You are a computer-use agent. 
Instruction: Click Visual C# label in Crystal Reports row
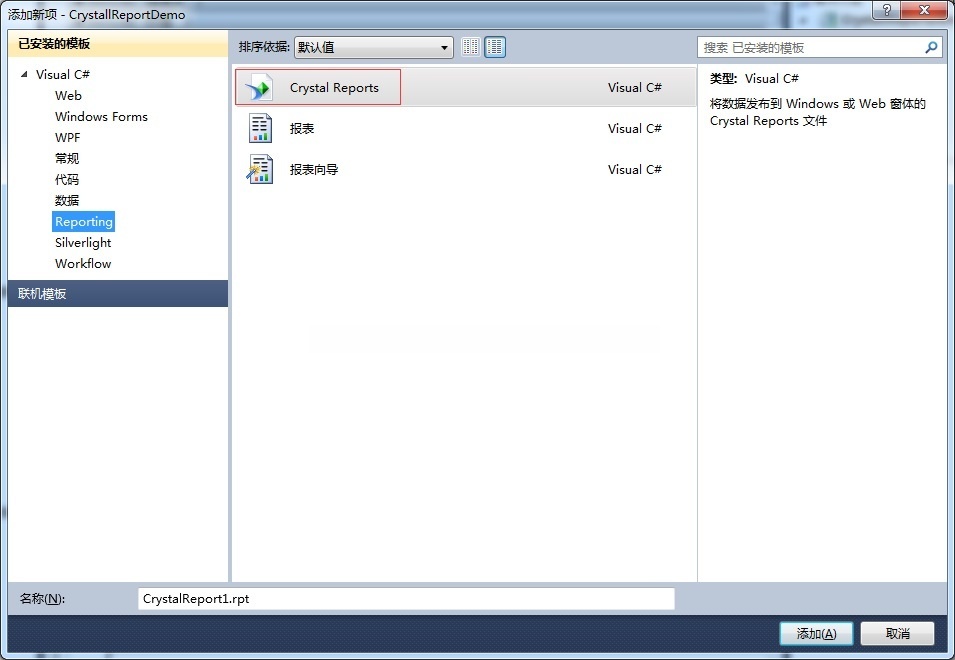[635, 88]
